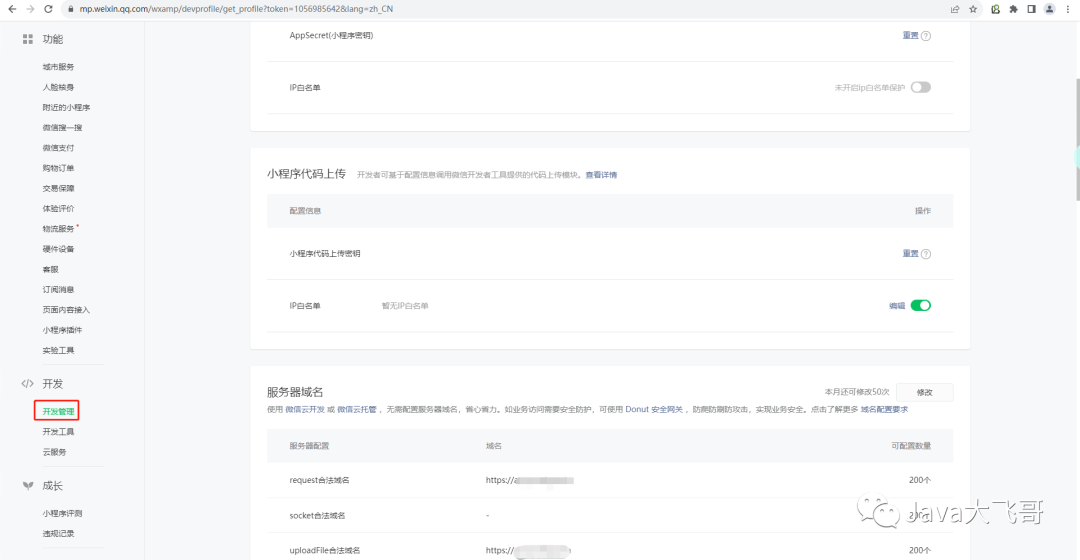
Task: Open Donut 安全网关 link
Action: pyautogui.click(x=654, y=409)
